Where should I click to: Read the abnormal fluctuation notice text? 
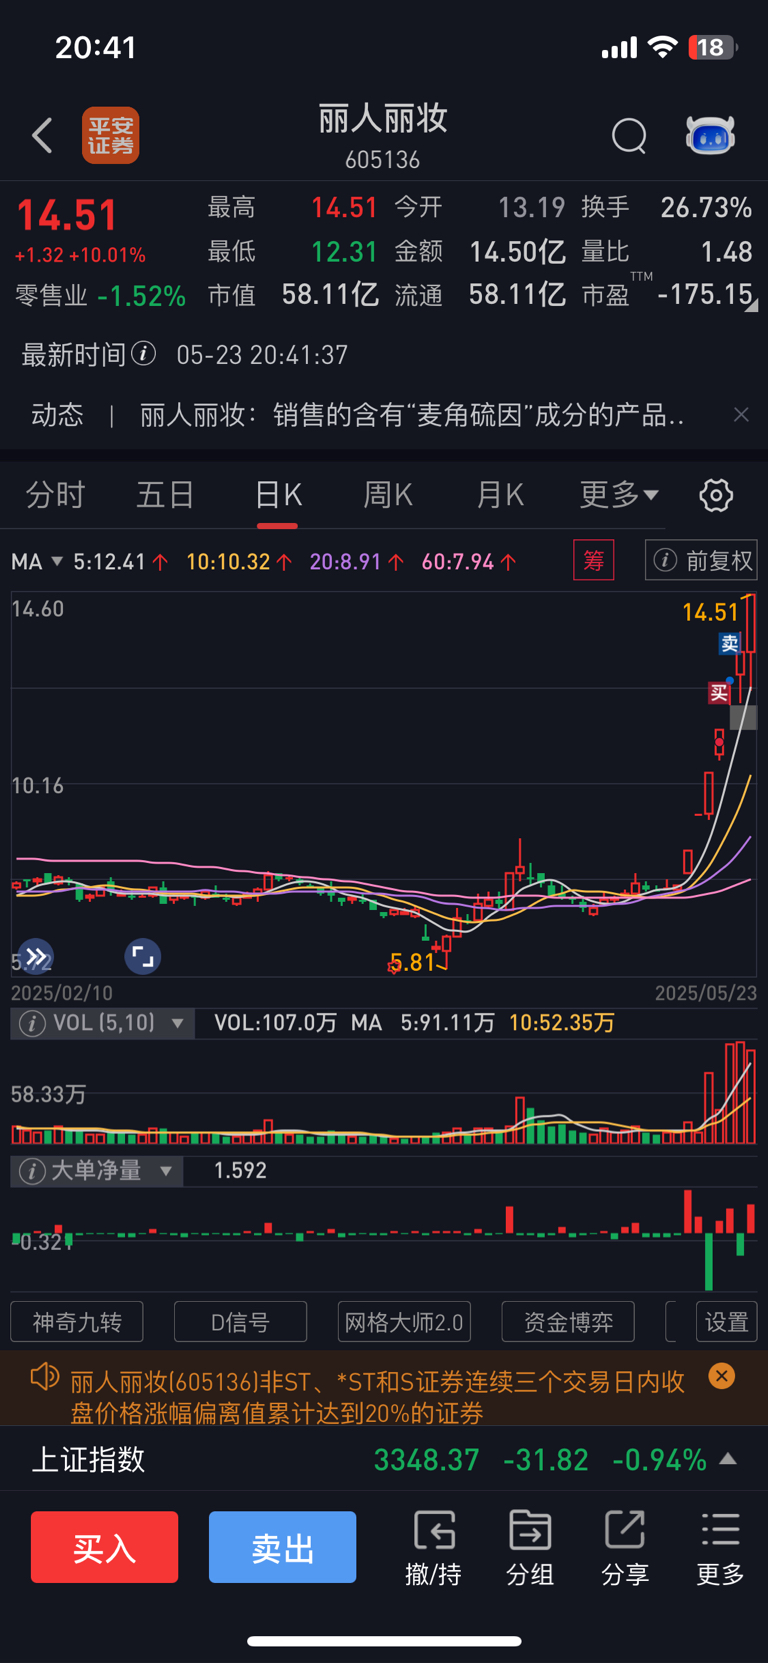click(x=377, y=1397)
